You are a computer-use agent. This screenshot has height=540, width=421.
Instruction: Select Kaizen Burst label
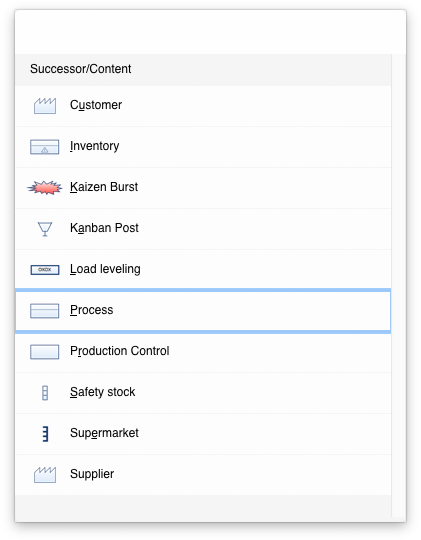pos(104,187)
